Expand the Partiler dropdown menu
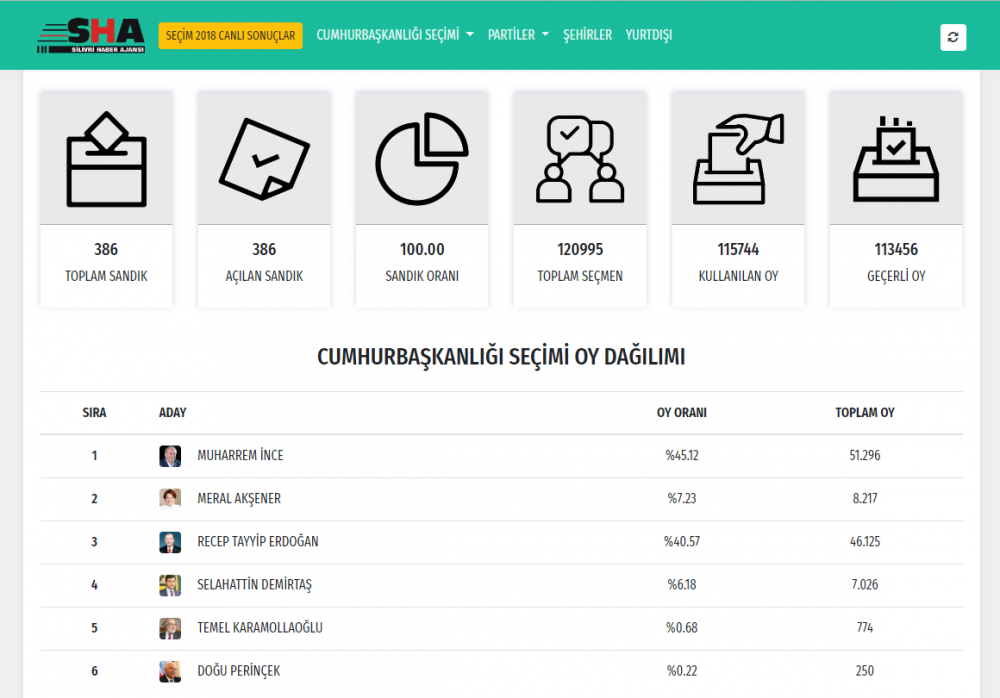 point(518,35)
